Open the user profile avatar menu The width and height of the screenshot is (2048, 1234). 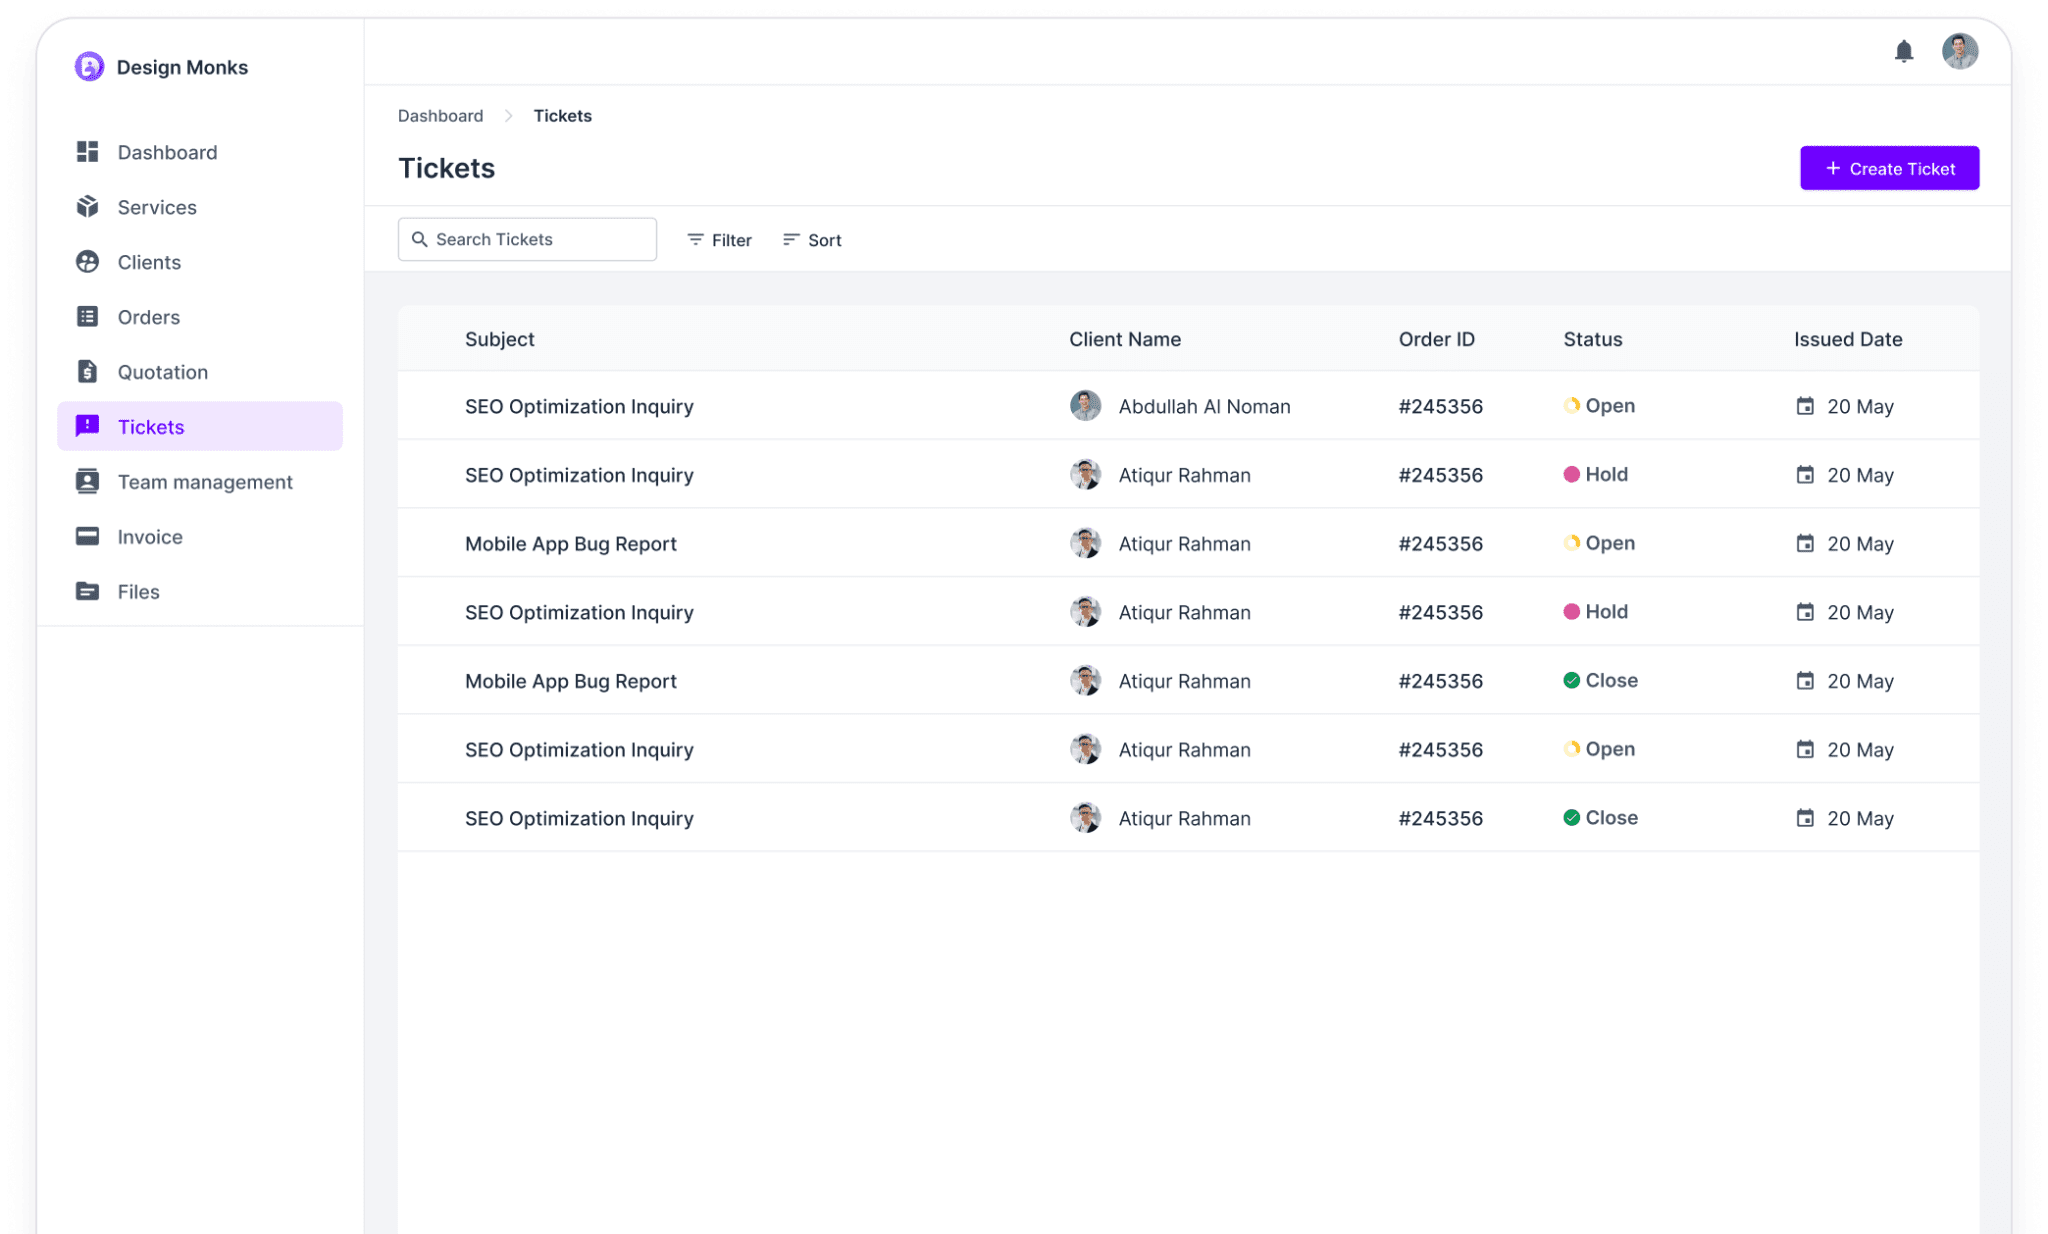click(1959, 51)
